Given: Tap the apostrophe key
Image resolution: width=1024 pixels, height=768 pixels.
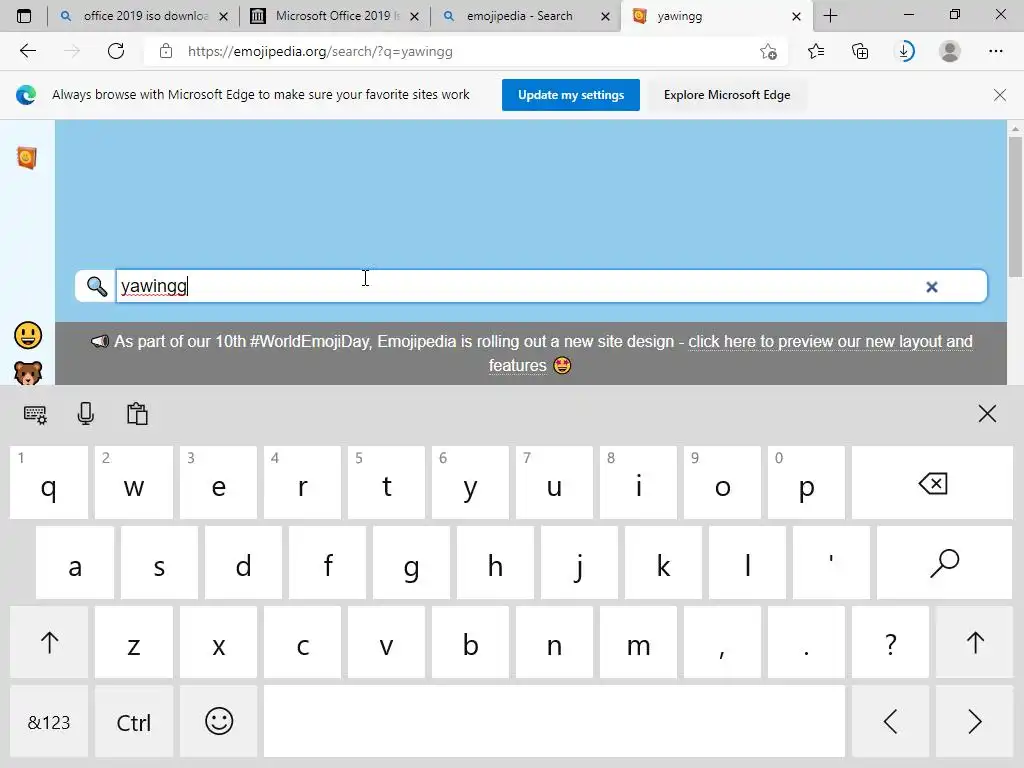Looking at the screenshot, I should (x=831, y=563).
